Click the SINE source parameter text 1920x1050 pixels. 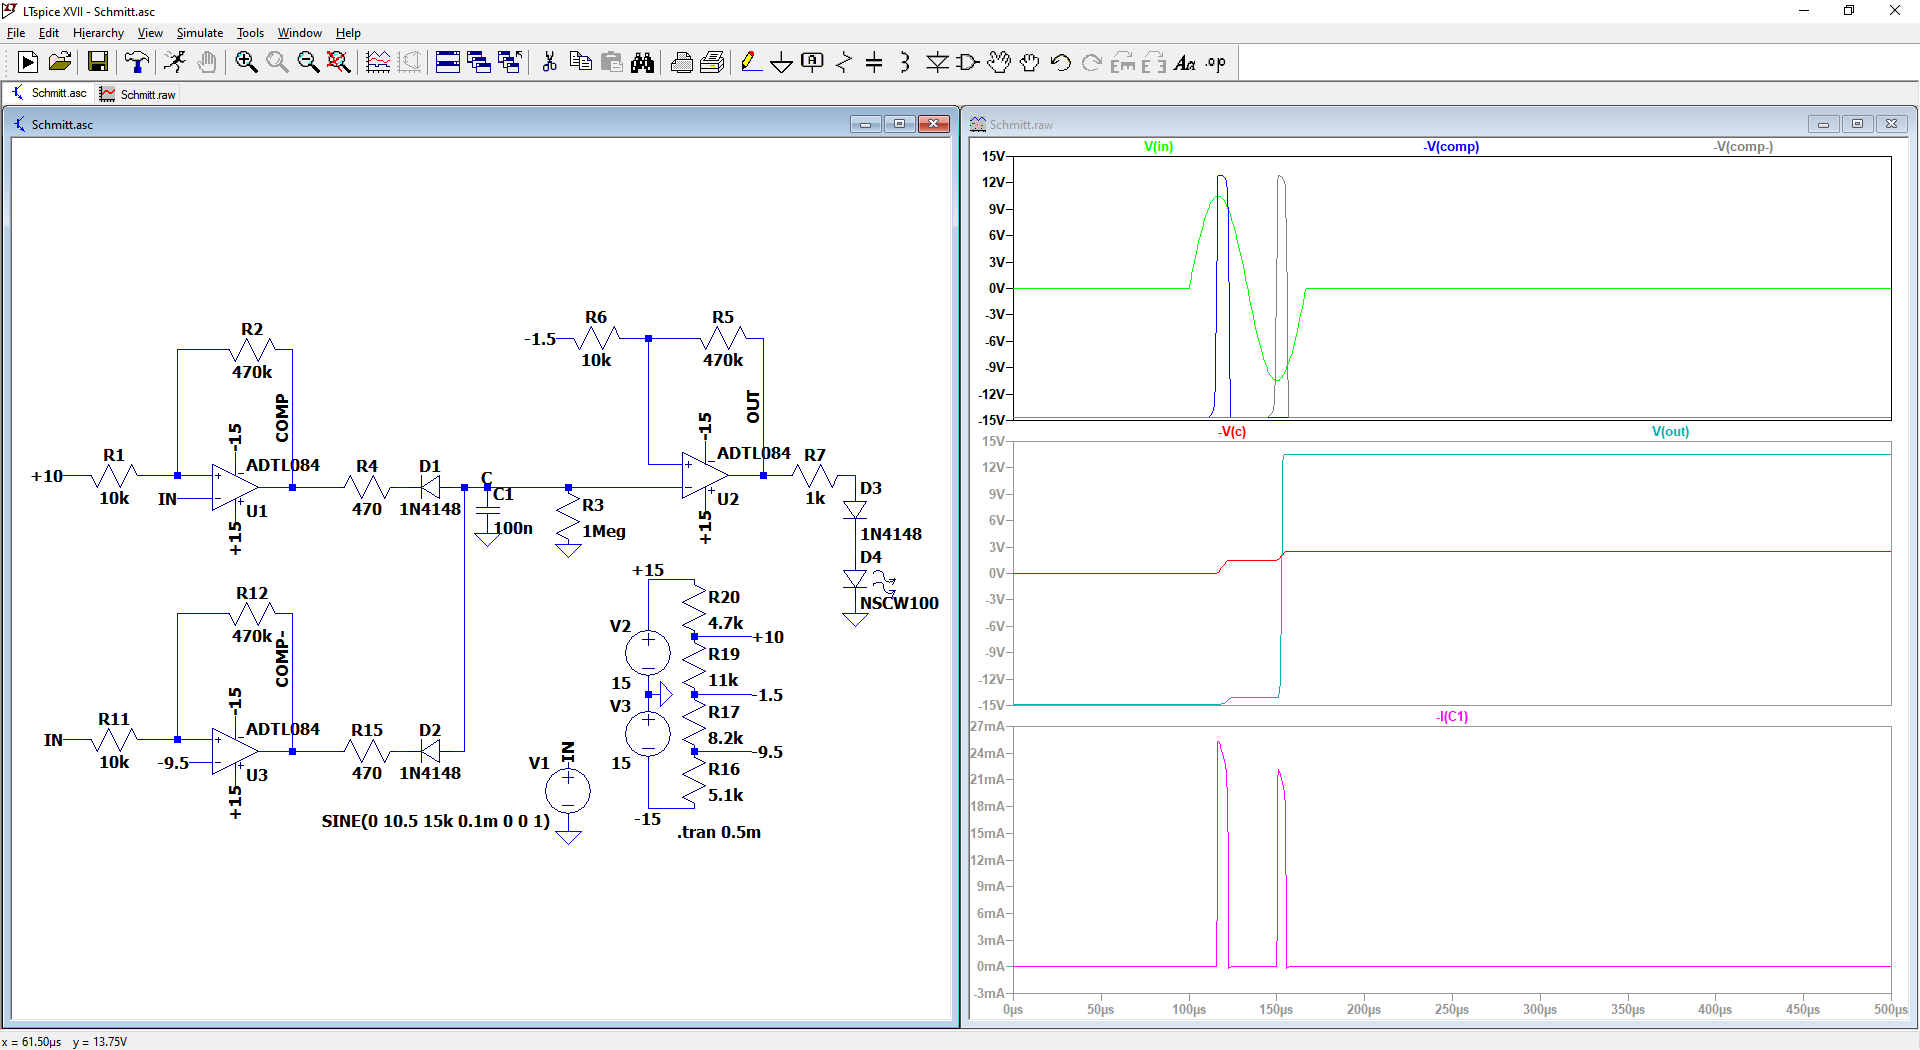click(435, 821)
